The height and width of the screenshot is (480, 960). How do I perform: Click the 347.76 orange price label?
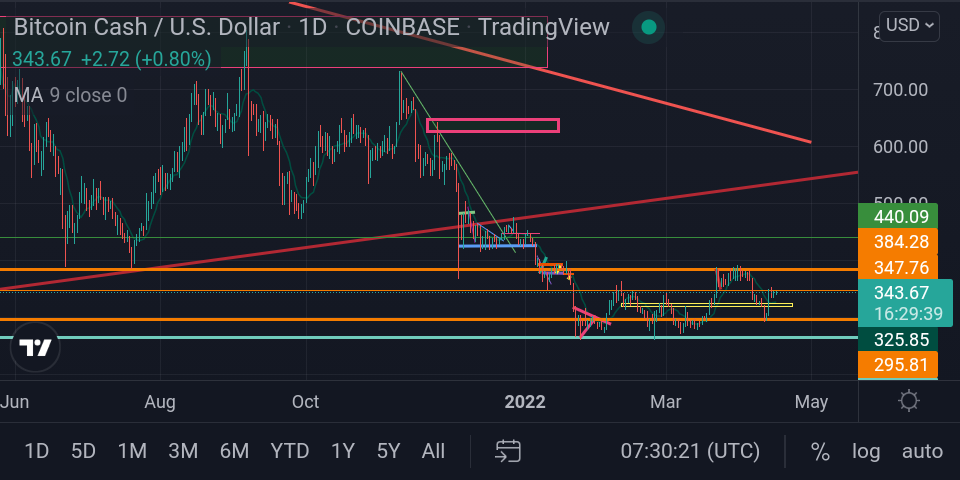898,268
